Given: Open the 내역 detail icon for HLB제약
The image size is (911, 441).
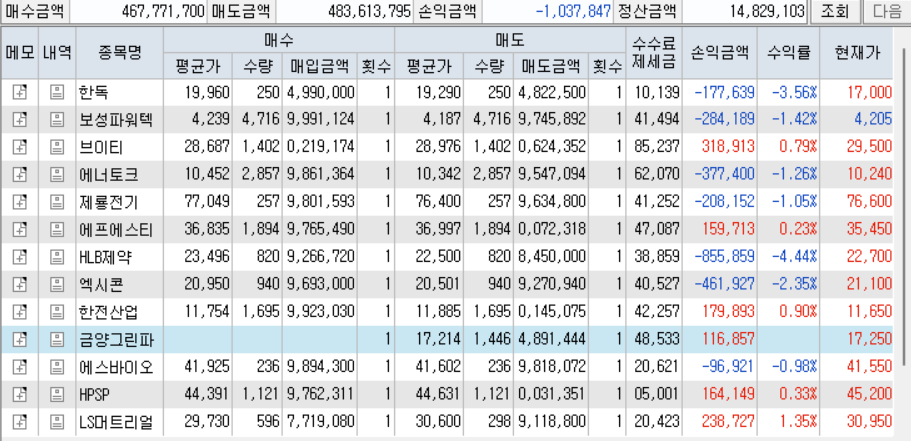Looking at the screenshot, I should pyautogui.click(x=57, y=257).
